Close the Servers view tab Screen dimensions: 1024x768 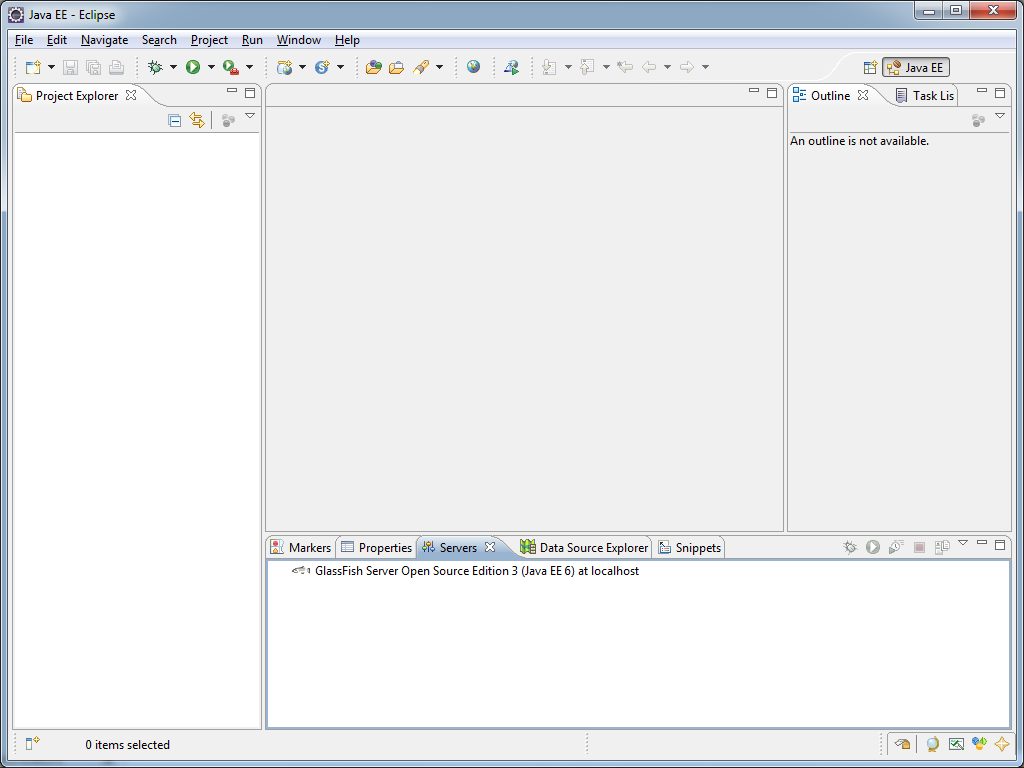(490, 547)
